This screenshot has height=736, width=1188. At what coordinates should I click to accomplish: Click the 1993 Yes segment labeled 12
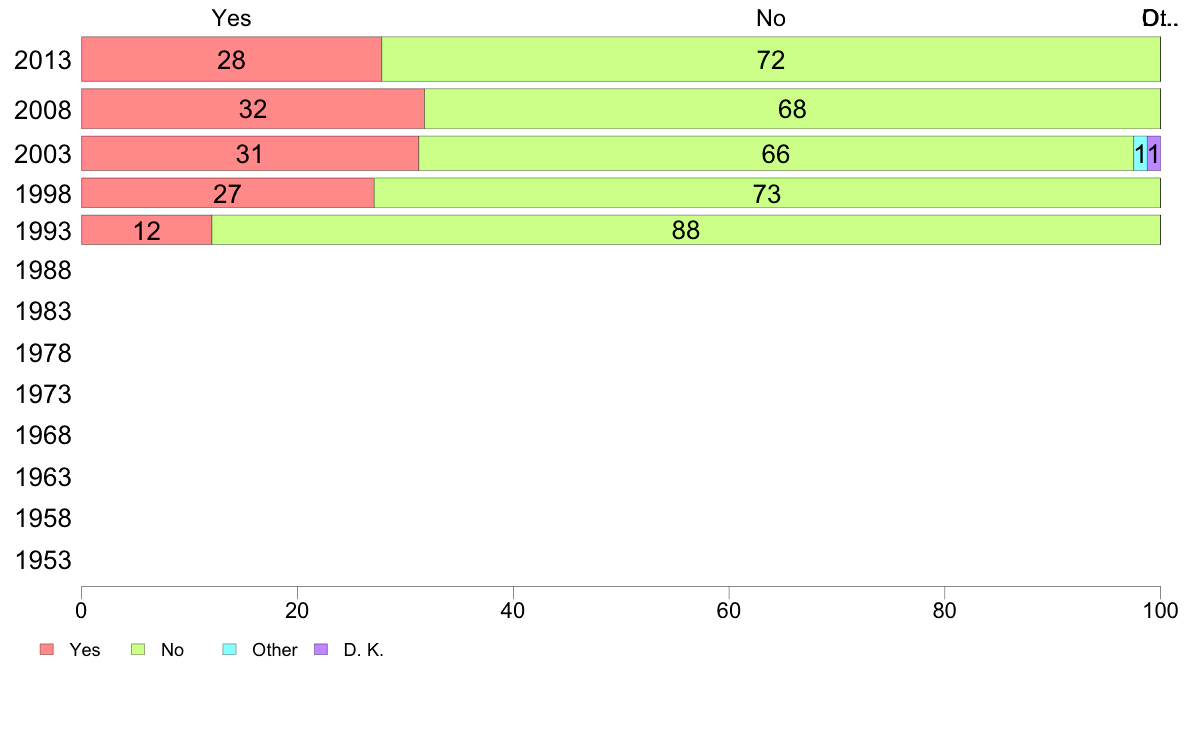tap(146, 230)
